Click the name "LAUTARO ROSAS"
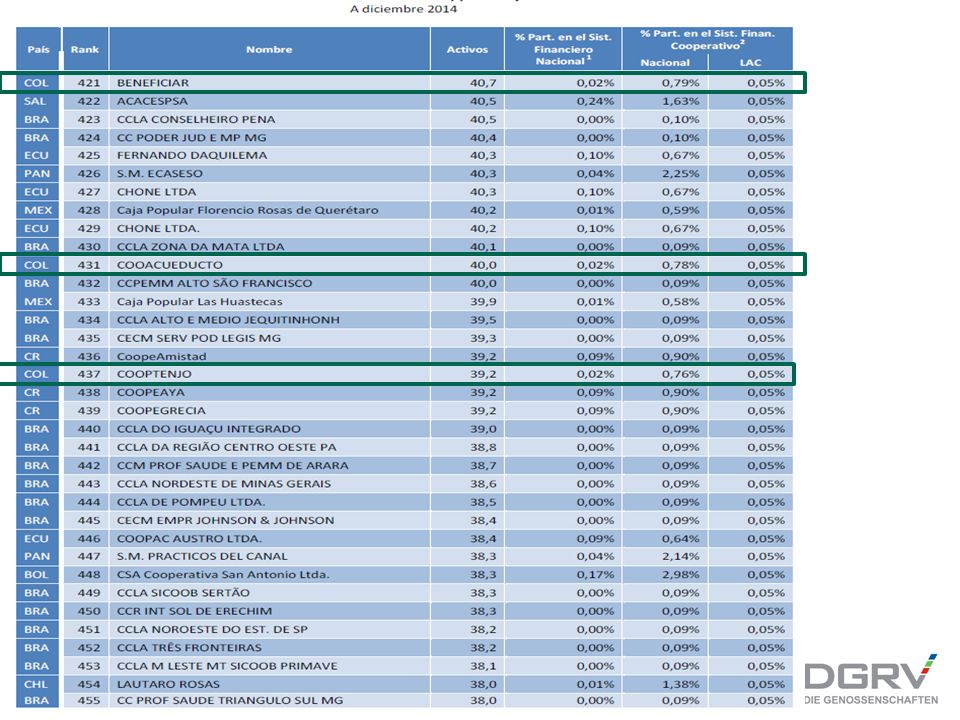Image resolution: width=960 pixels, height=720 pixels. 168,684
